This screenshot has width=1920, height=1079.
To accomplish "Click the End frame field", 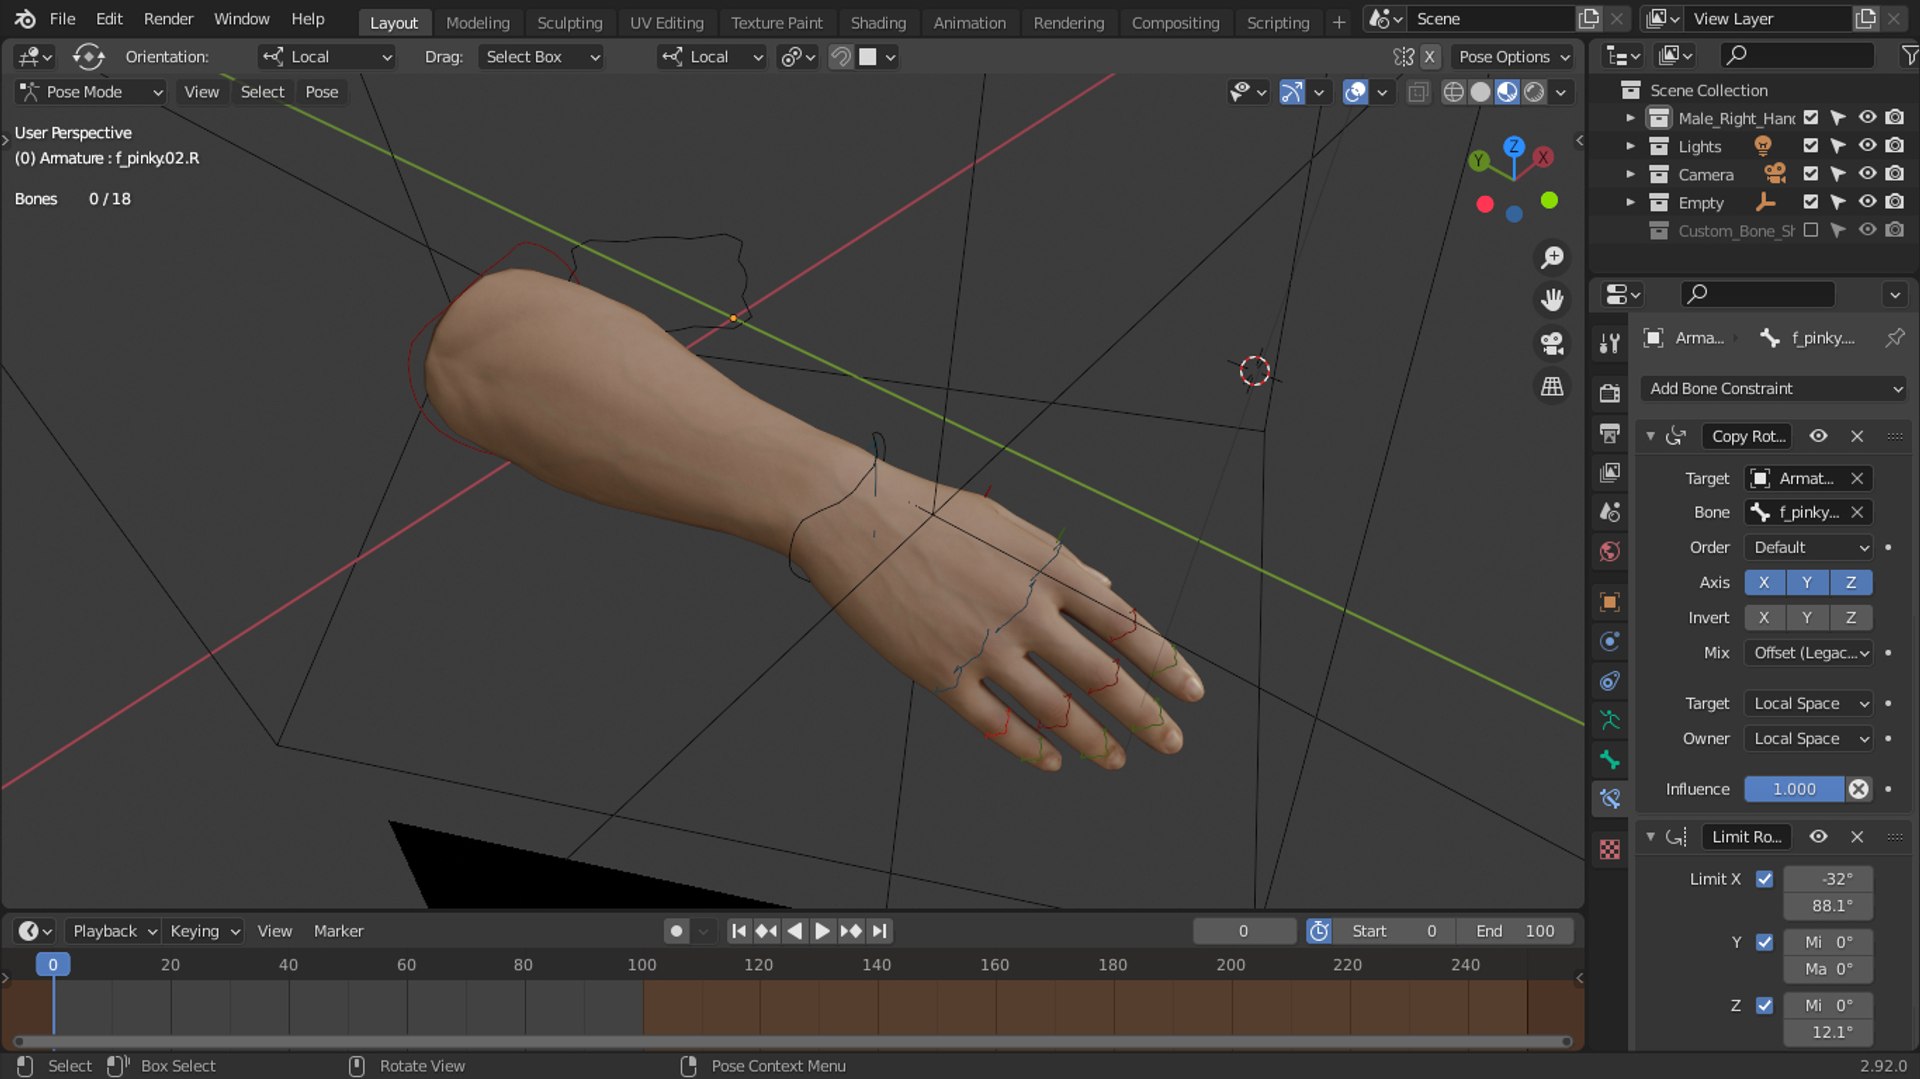I will (x=1515, y=931).
